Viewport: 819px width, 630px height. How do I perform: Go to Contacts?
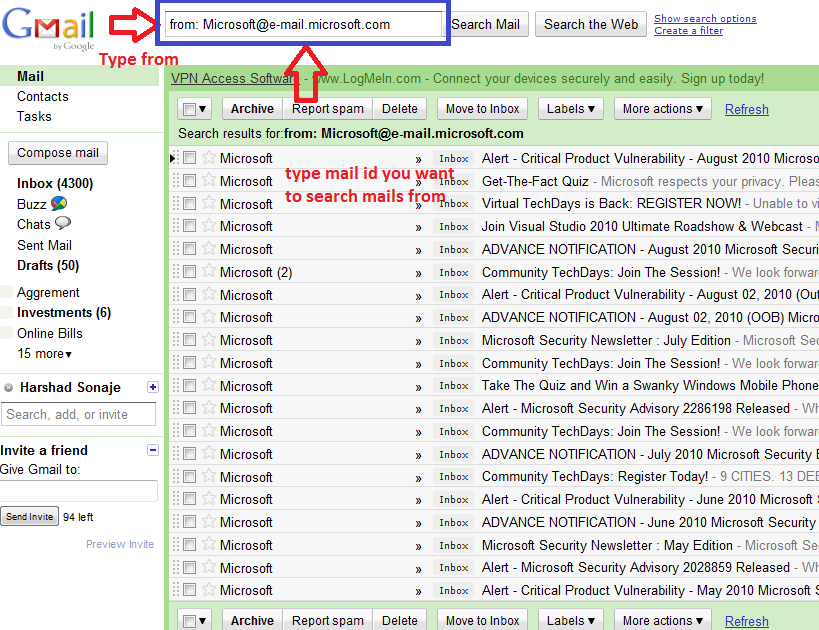[43, 97]
